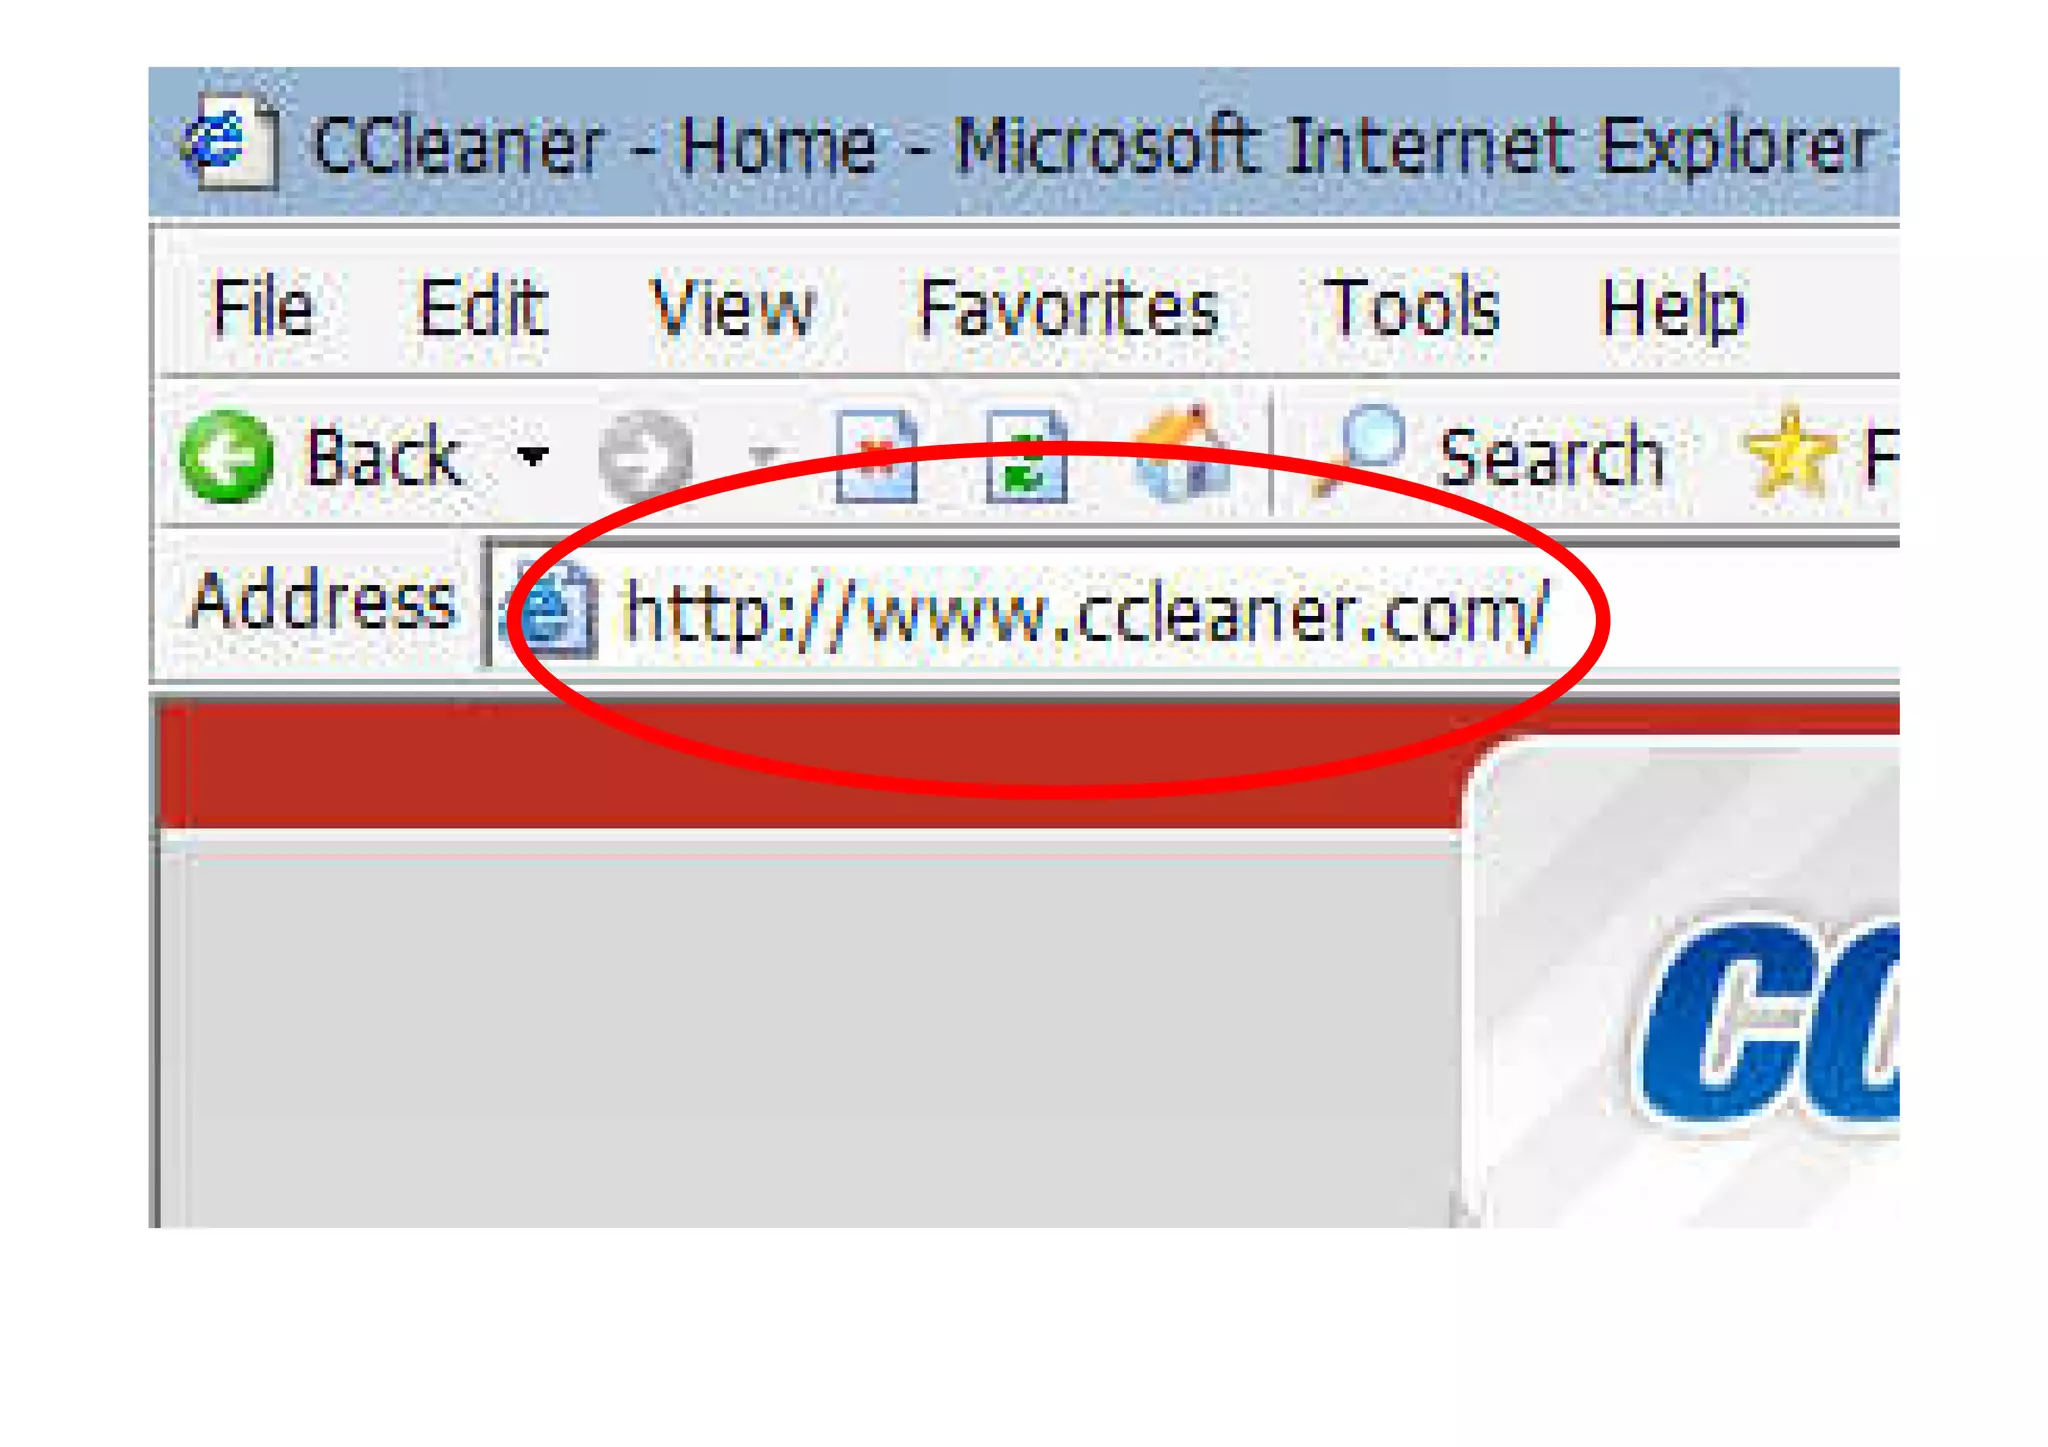Open Favorites via the star icon

point(1788,453)
